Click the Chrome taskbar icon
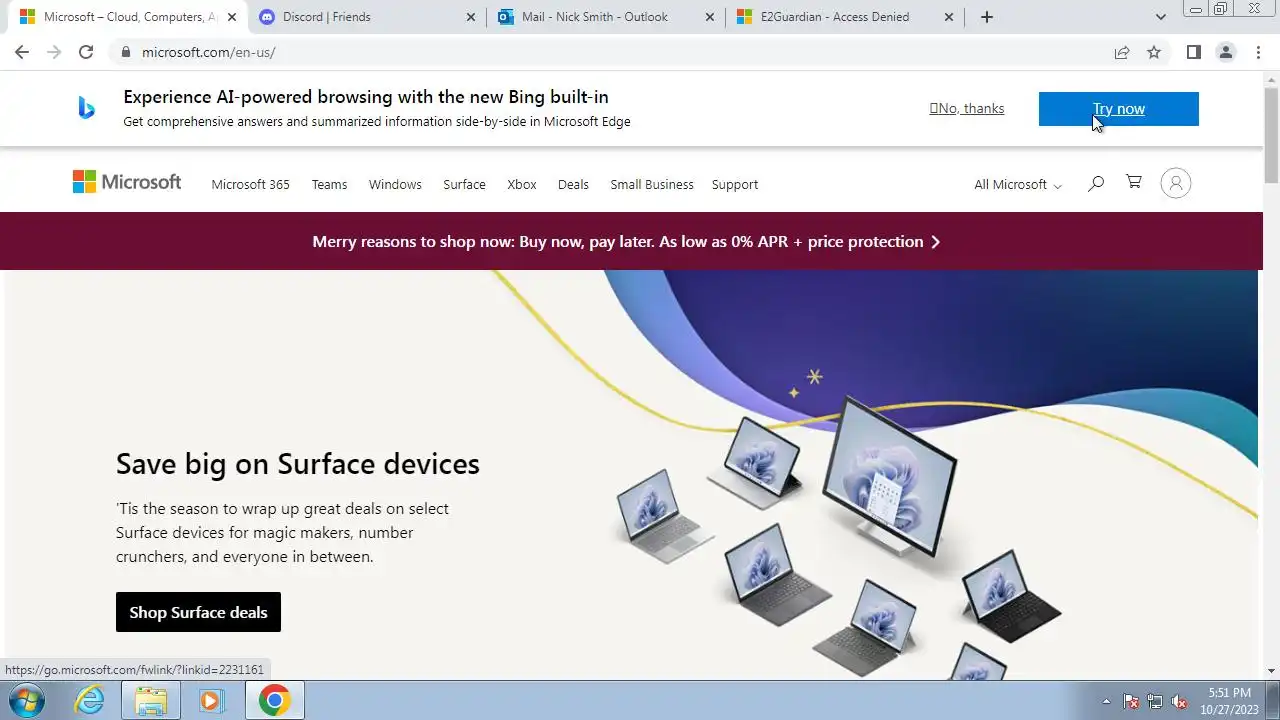Viewport: 1280px width, 720px height. [x=275, y=700]
